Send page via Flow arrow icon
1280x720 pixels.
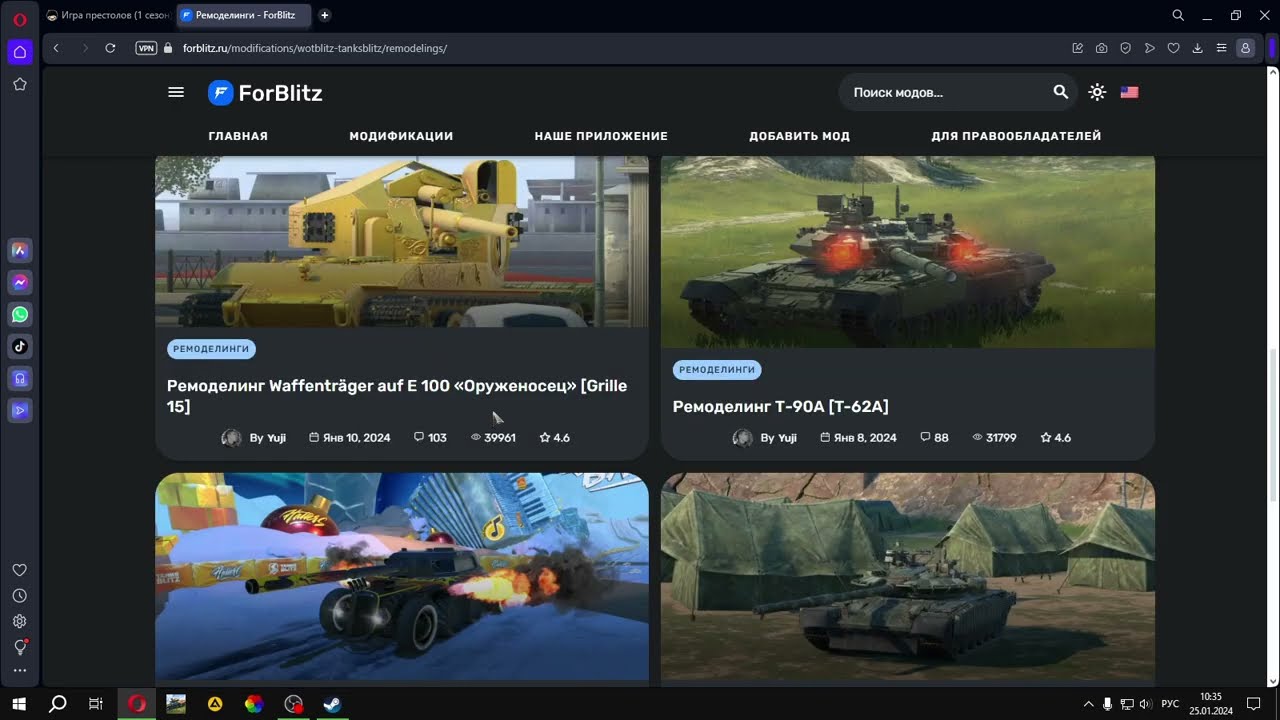coord(1149,48)
